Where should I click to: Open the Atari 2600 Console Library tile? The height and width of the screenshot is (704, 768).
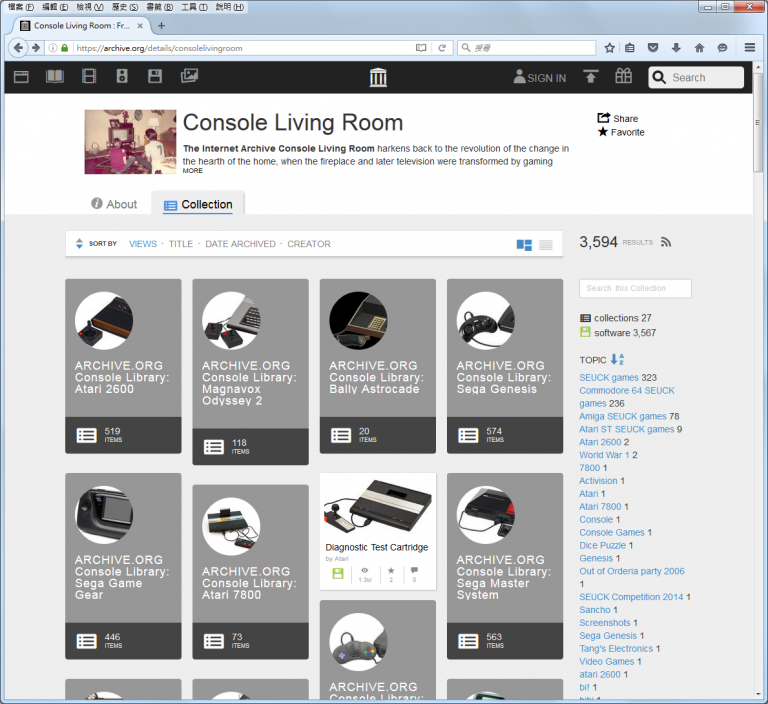123,366
